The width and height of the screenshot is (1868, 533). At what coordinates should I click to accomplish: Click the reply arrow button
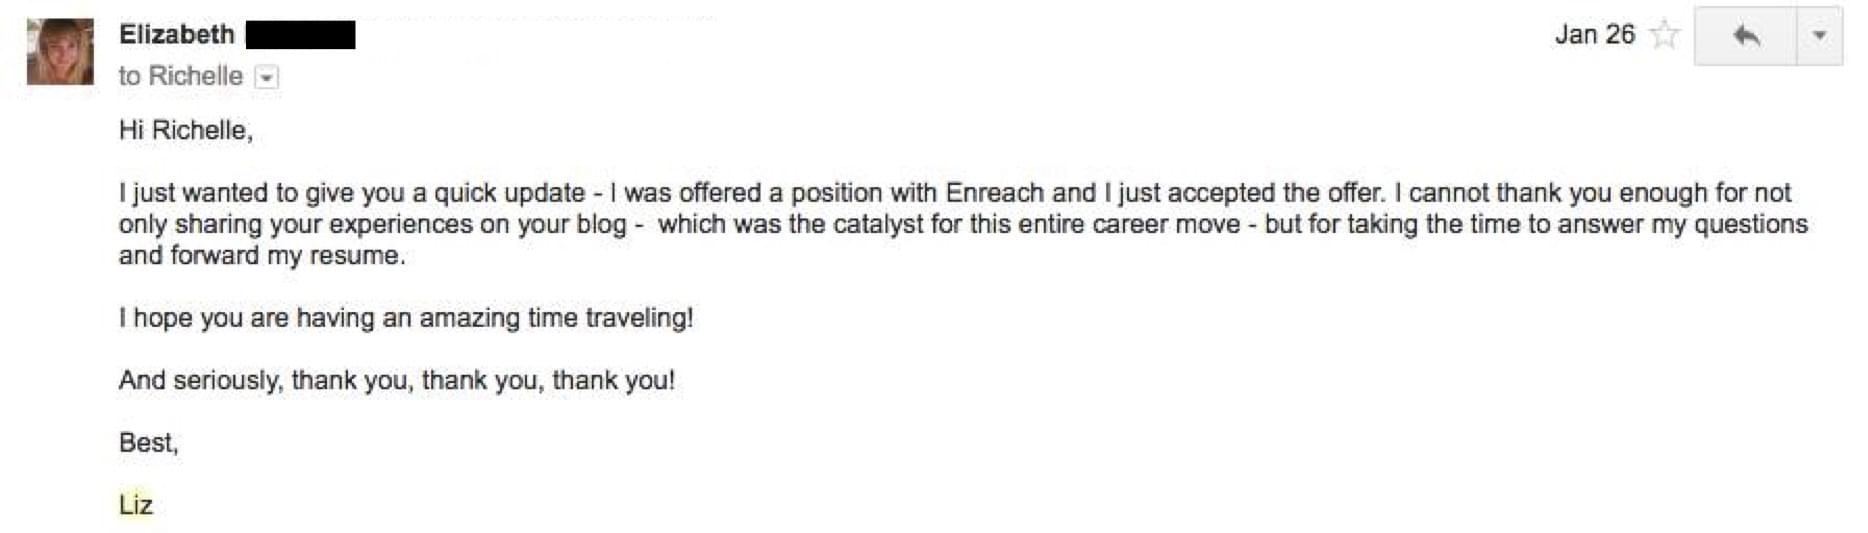(x=1745, y=36)
